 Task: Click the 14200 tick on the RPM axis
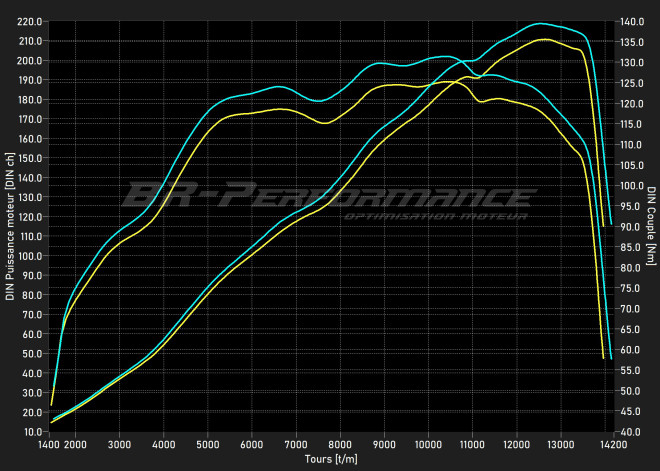click(610, 444)
